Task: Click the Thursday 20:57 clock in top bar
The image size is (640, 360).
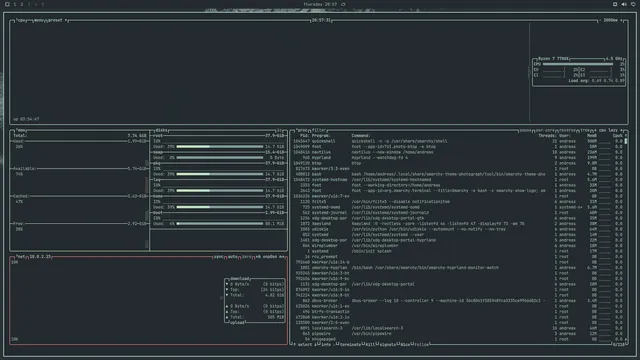Action: click(x=320, y=4)
